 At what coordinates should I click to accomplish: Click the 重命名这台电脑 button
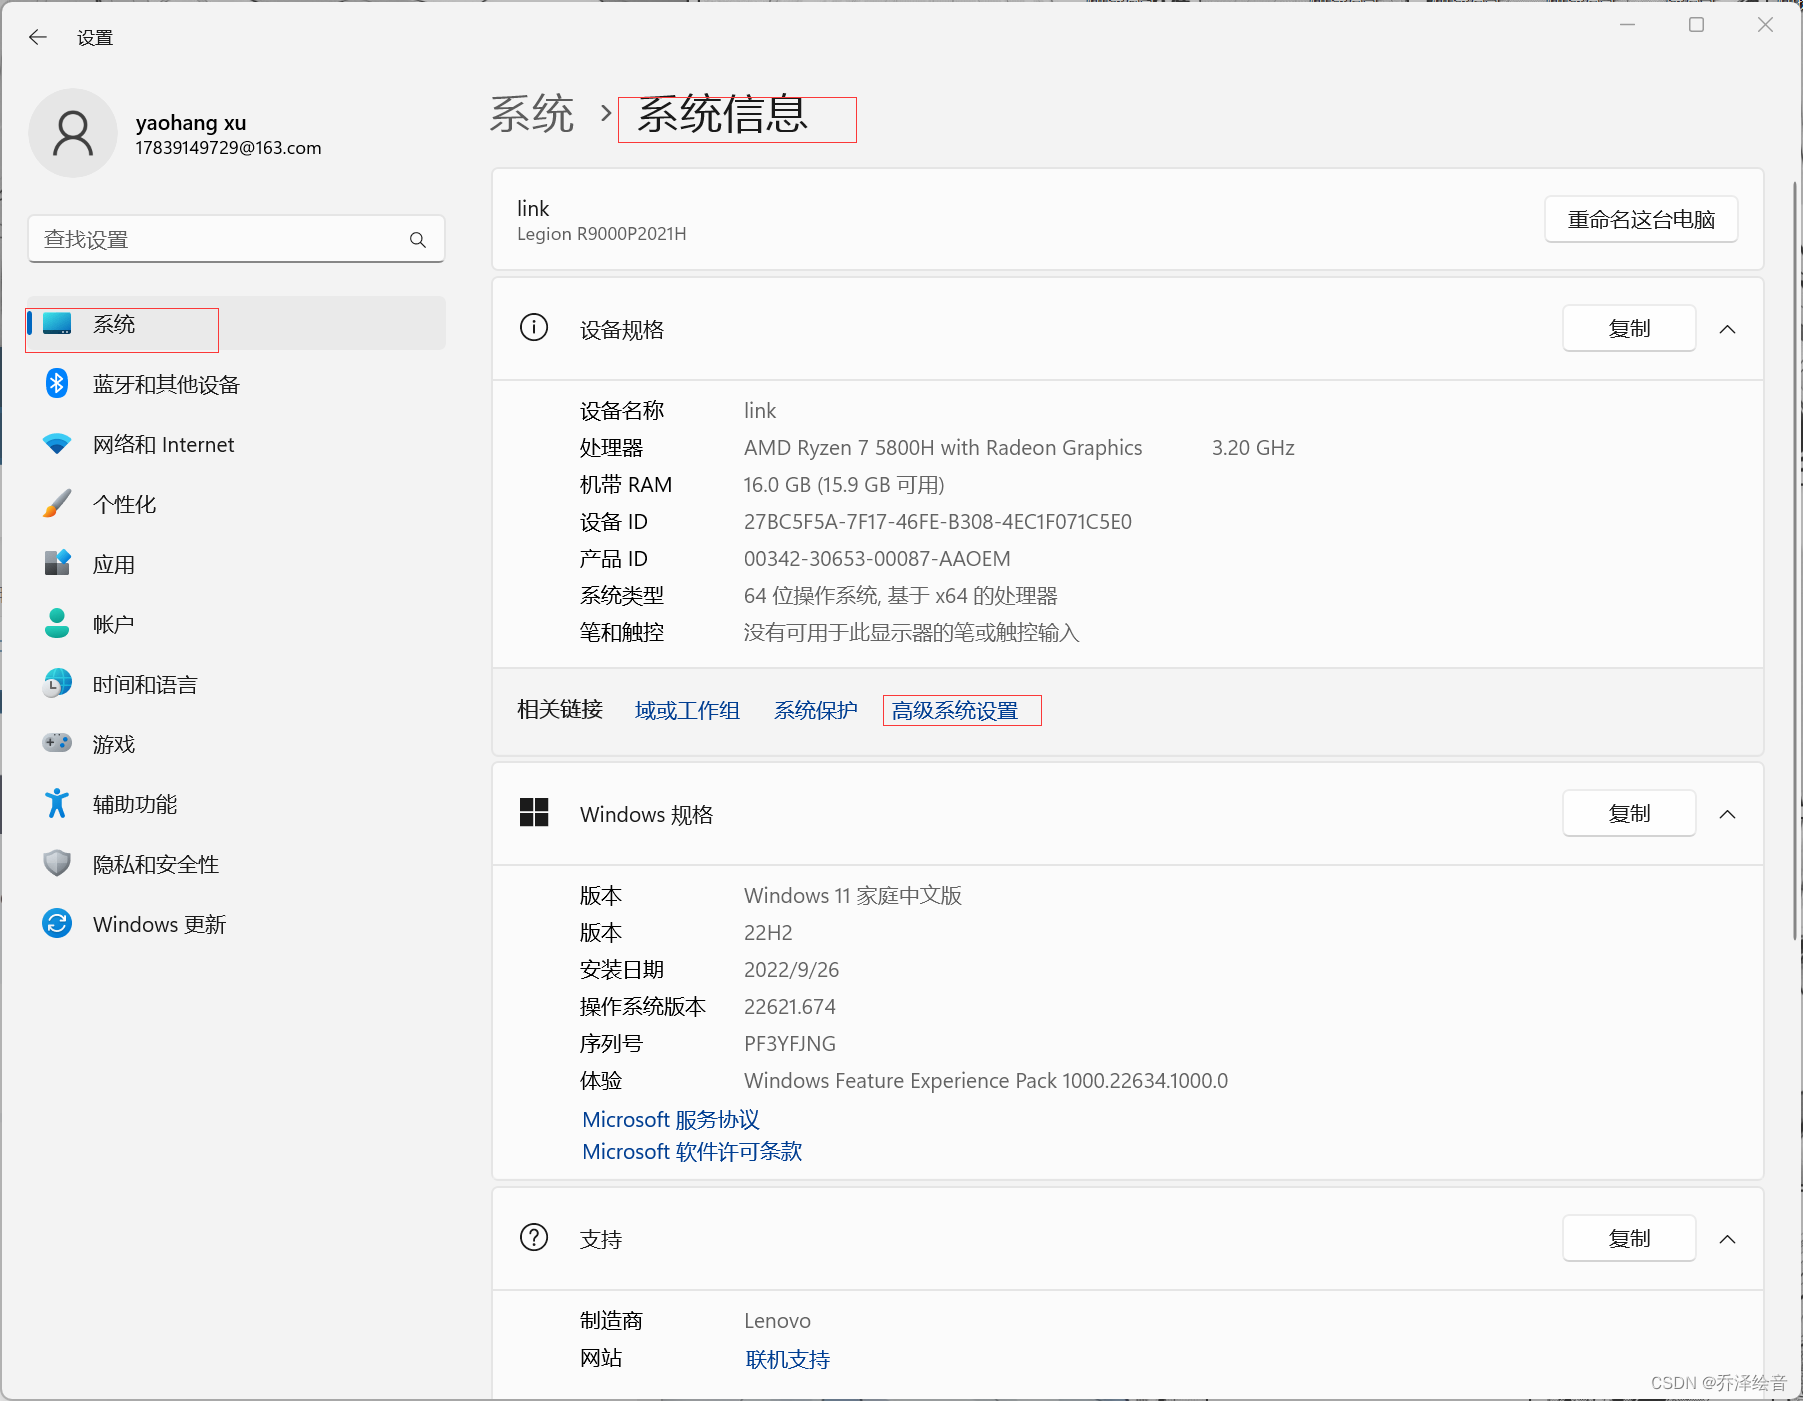(1640, 219)
